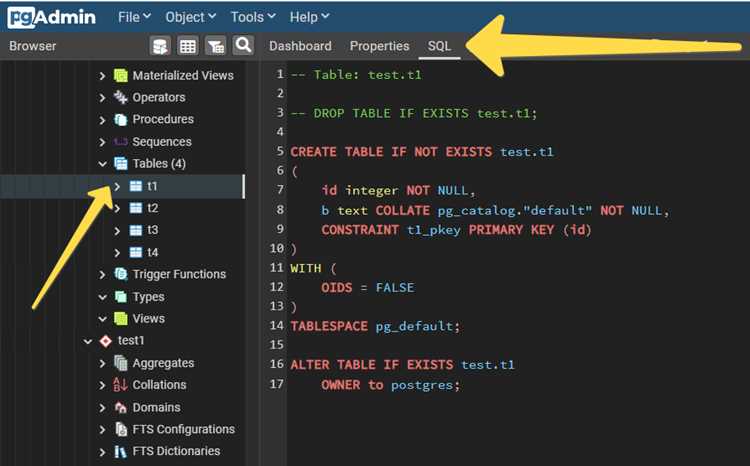The width and height of the screenshot is (750, 466).
Task: Expand the Trigger Functions node
Action: pos(102,275)
